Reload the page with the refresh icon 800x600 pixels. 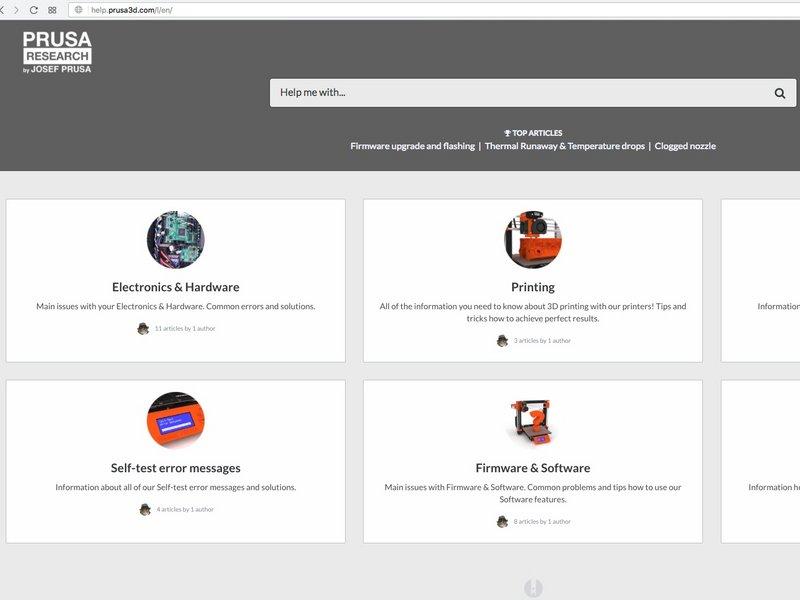(x=34, y=10)
